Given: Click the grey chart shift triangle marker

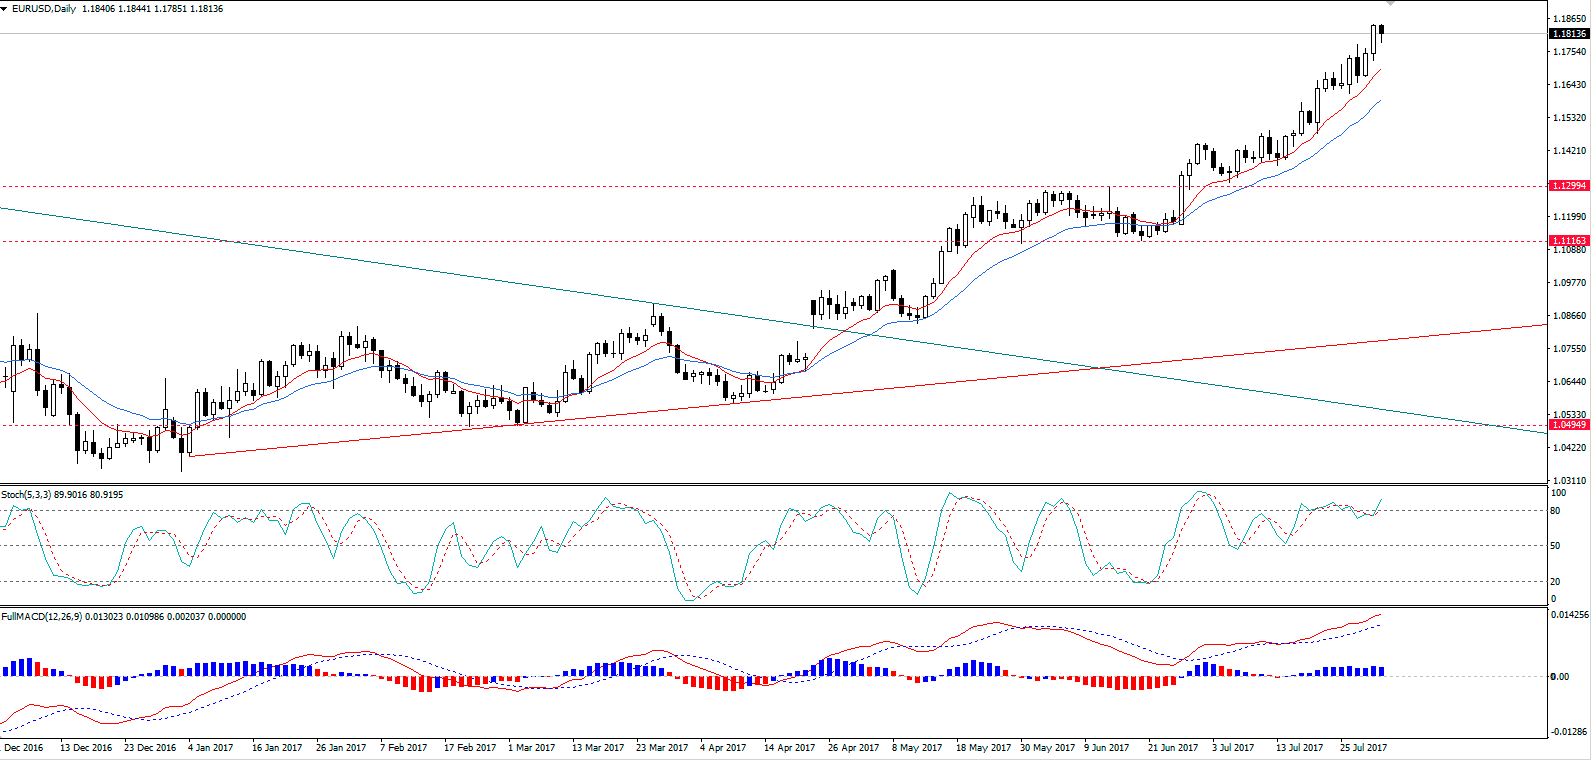Looking at the screenshot, I should tap(1389, 4).
